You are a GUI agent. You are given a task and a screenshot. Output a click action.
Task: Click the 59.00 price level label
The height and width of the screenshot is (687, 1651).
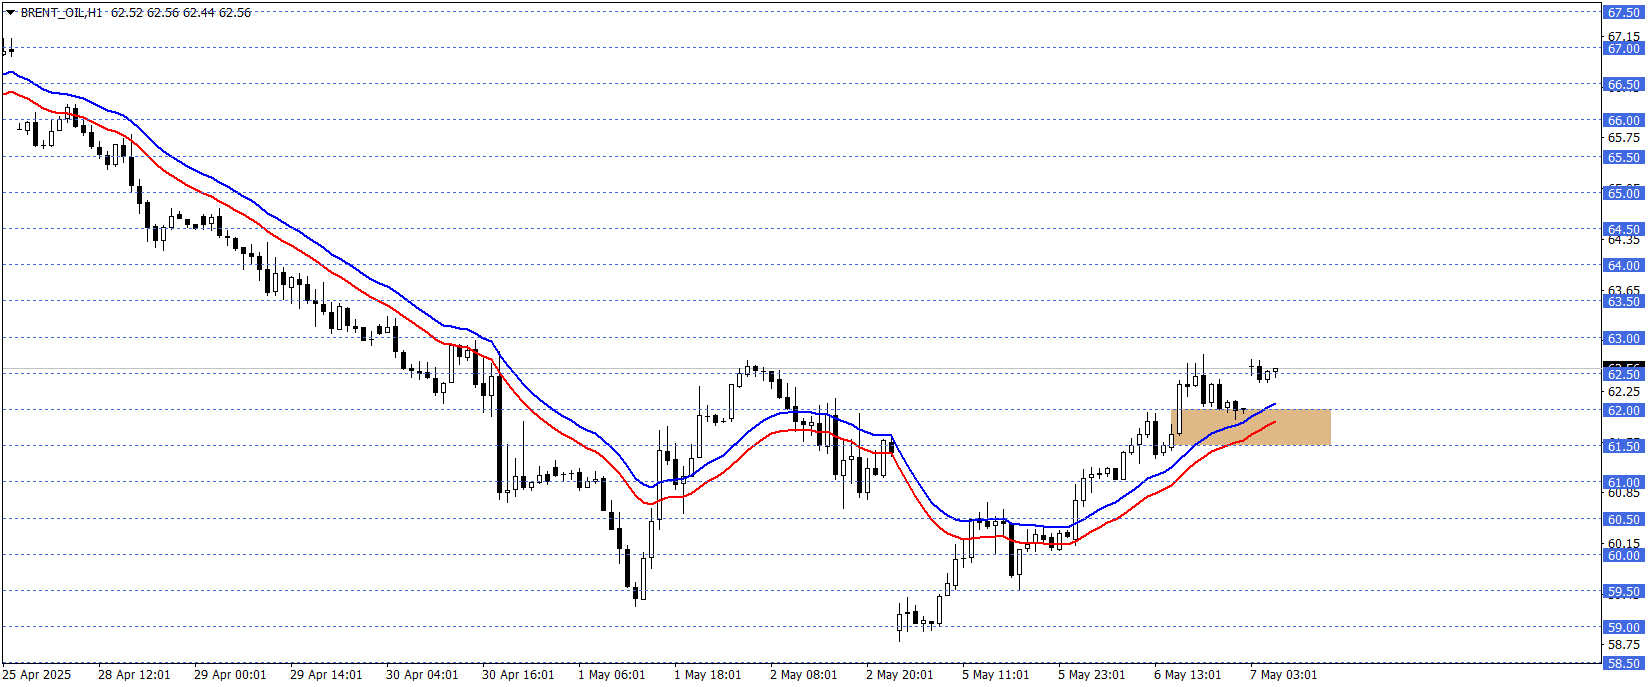(1623, 627)
